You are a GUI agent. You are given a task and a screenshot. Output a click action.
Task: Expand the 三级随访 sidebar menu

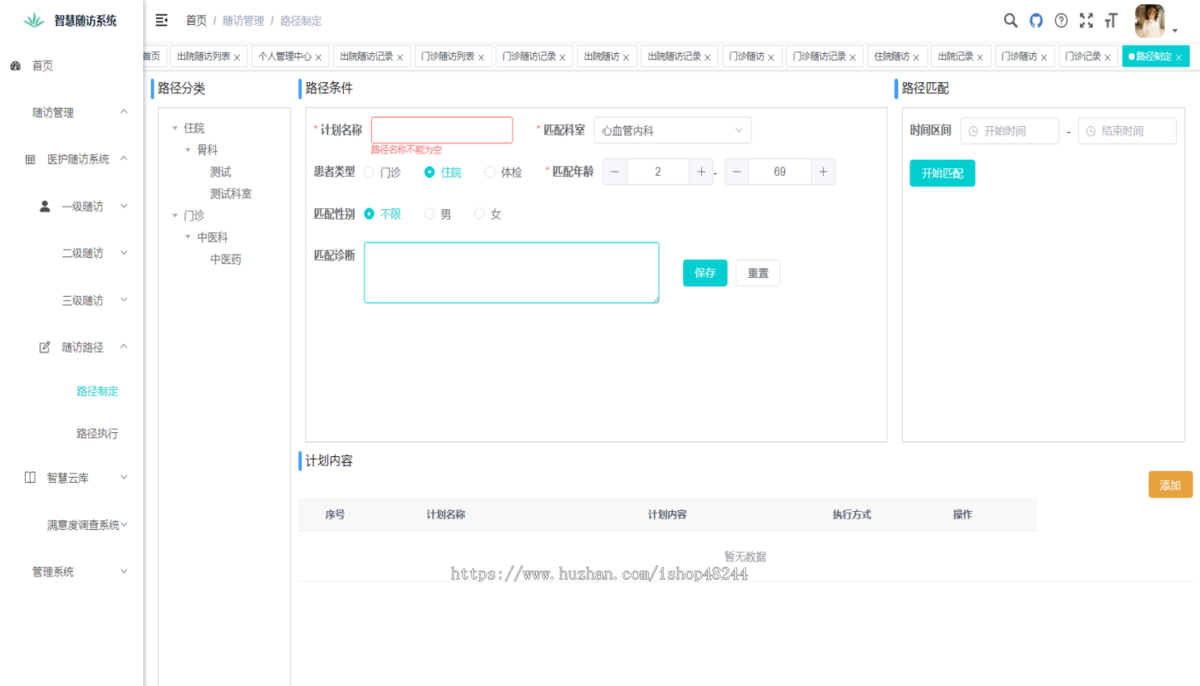tap(124, 300)
